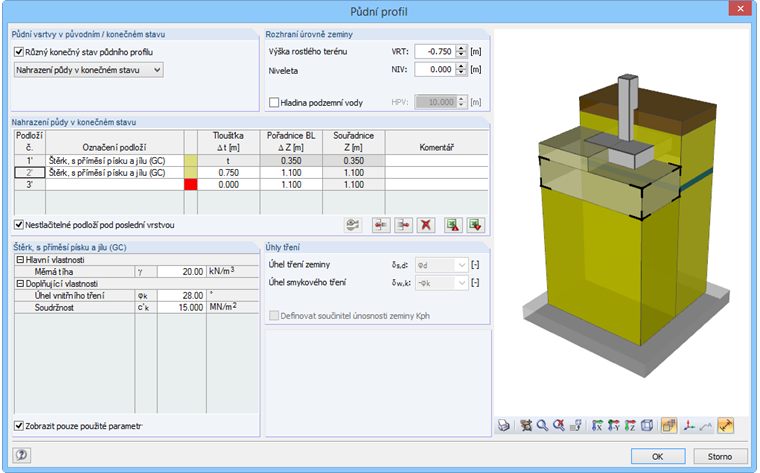Click the Označení podloží cell in row 1'

tap(114, 160)
